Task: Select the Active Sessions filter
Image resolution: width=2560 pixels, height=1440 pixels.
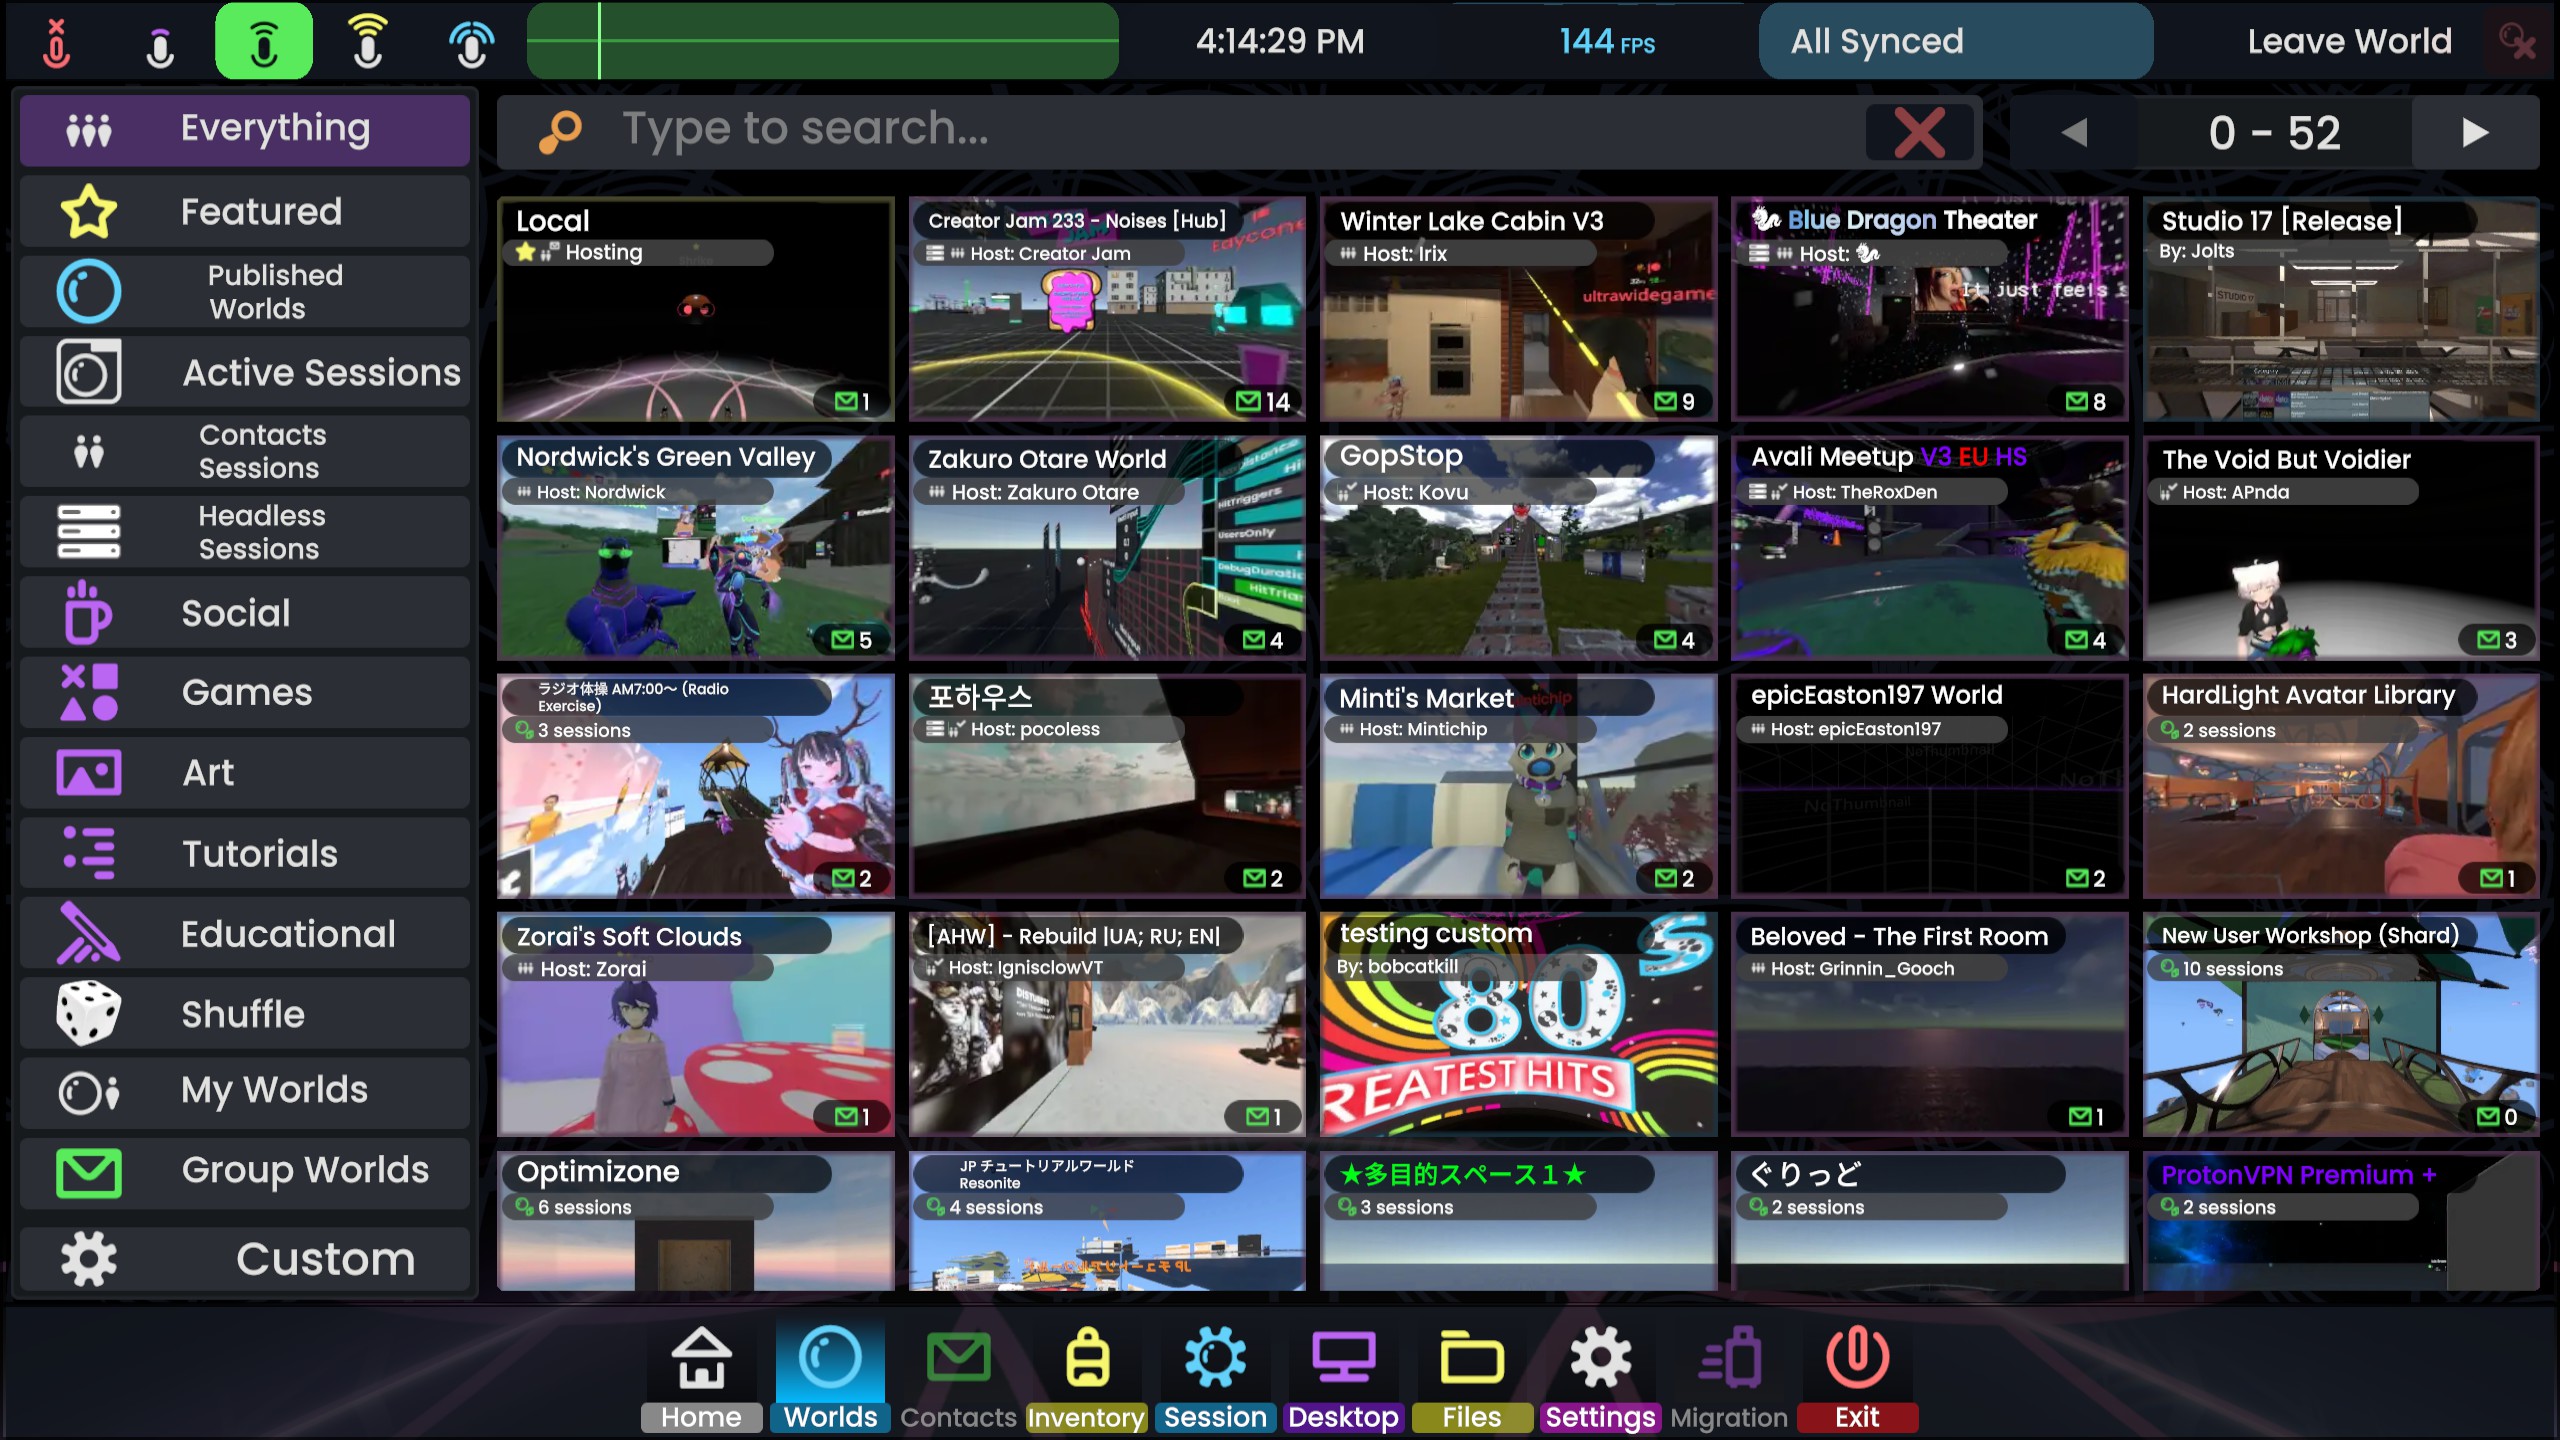Action: (245, 372)
